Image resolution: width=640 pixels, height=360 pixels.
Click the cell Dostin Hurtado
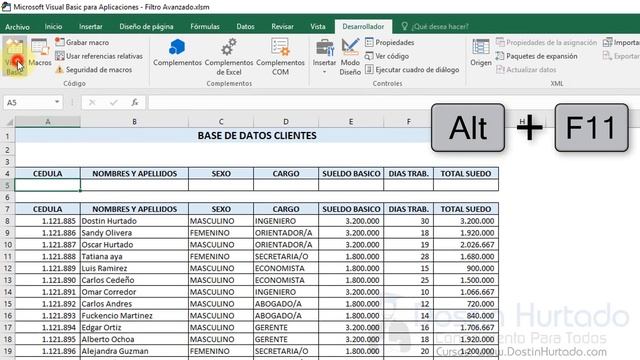click(134, 221)
